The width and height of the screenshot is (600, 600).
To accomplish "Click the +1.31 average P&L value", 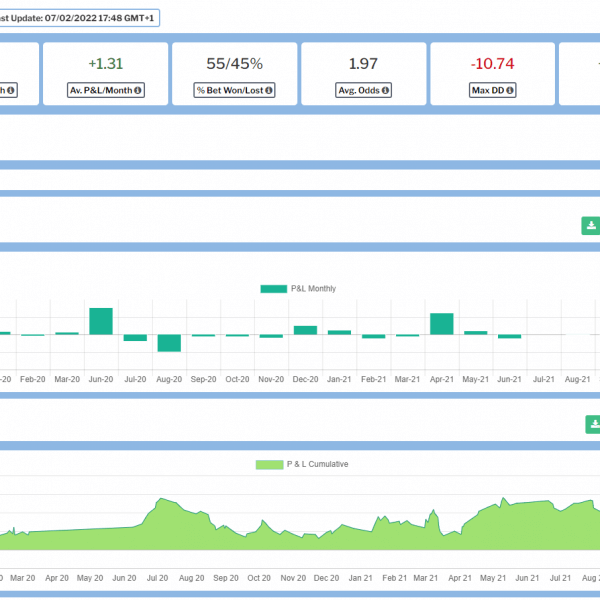I will (x=106, y=64).
